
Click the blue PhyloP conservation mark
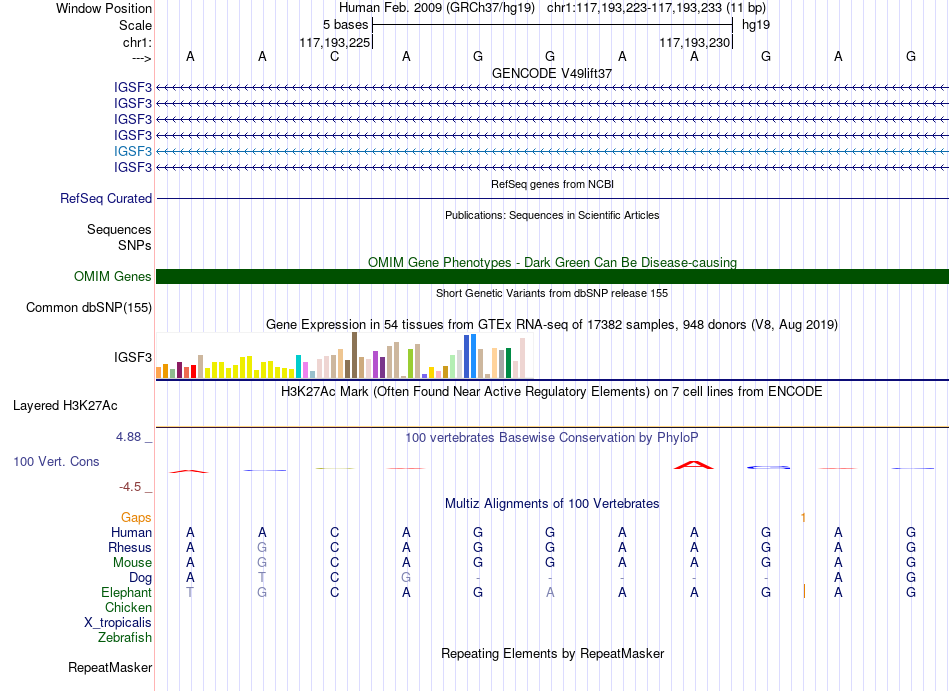(x=768, y=468)
